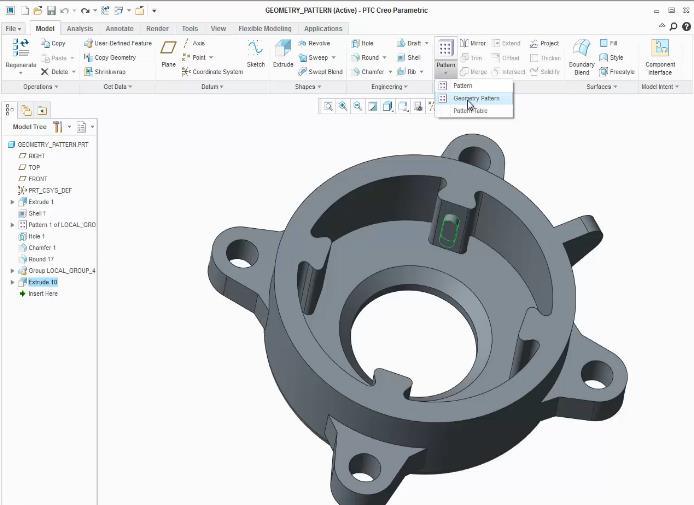The image size is (694, 505).
Task: Switch to the Analysis ribbon tab
Action: pyautogui.click(x=80, y=29)
